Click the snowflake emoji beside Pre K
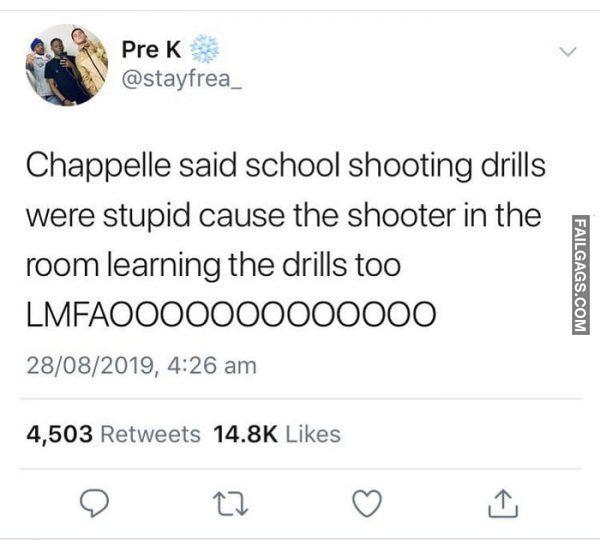The height and width of the screenshot is (540, 600). 205,49
